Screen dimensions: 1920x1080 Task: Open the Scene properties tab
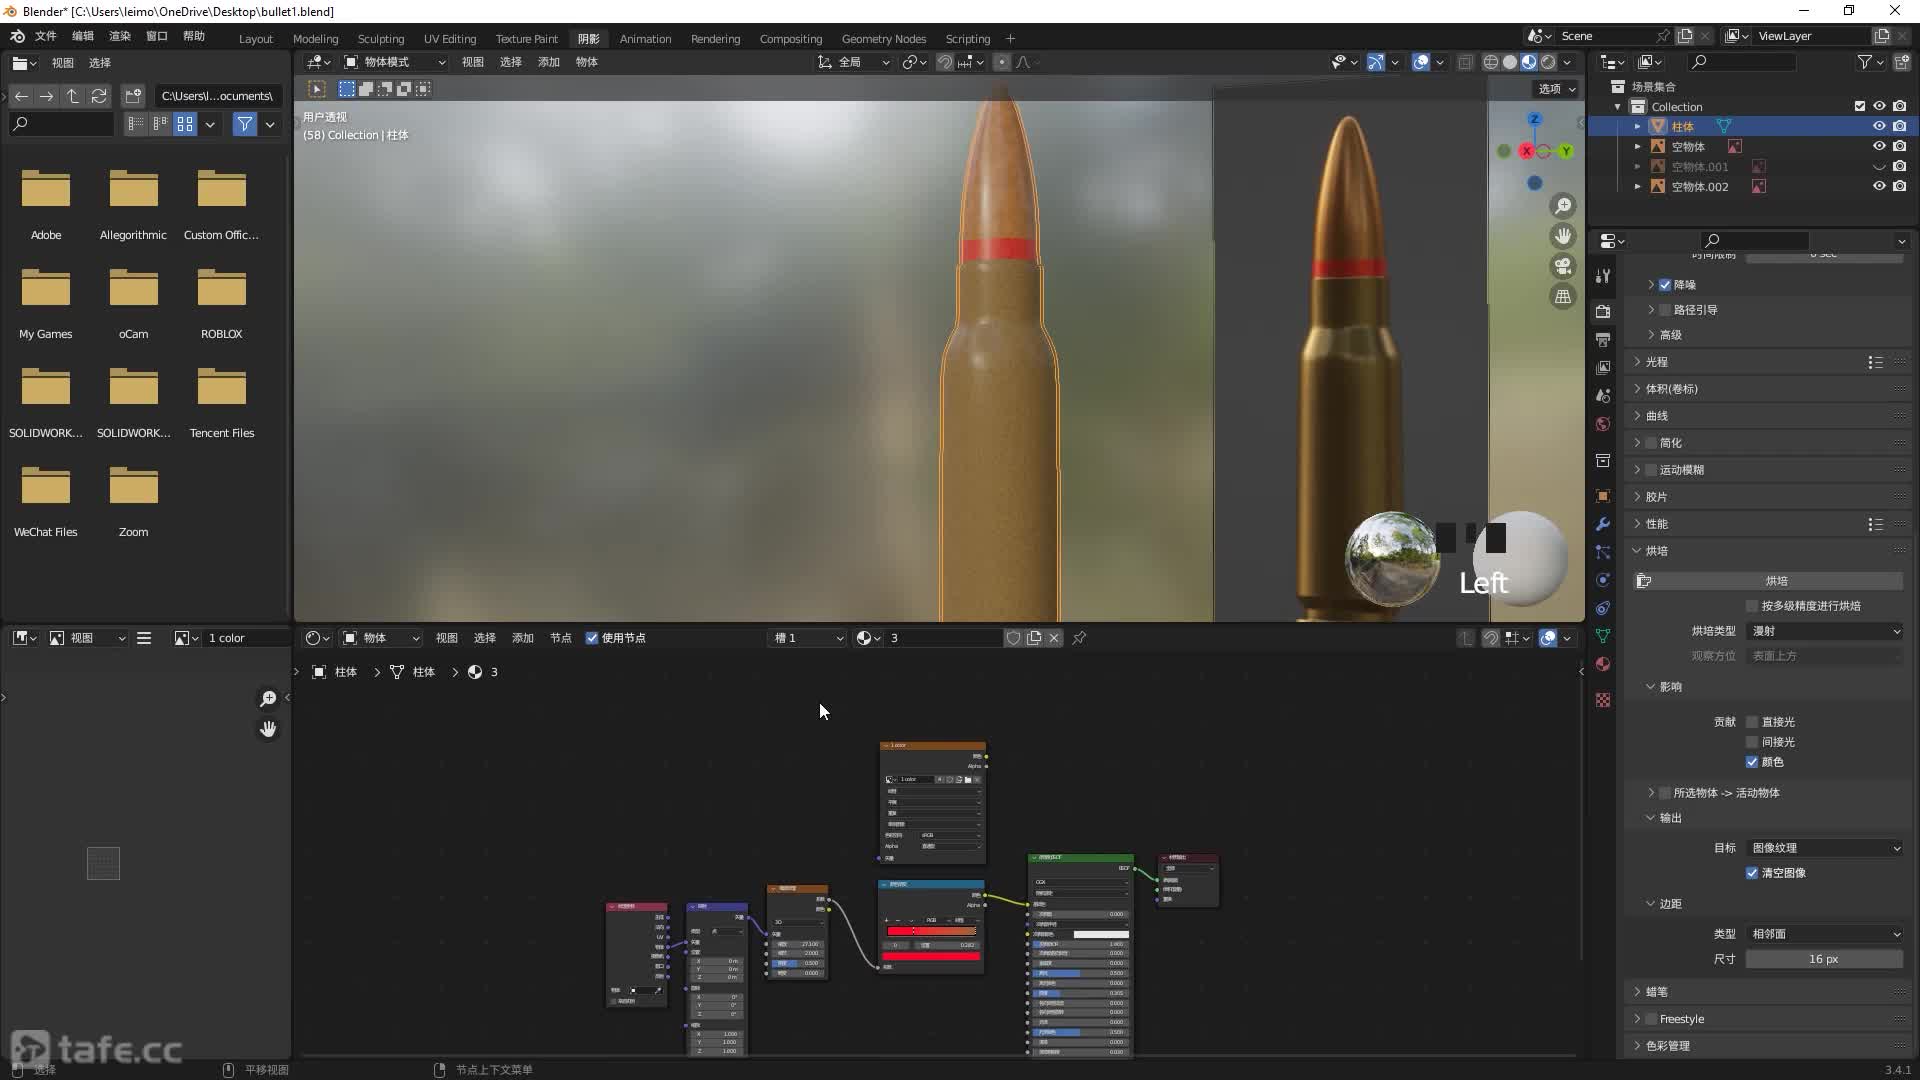[1603, 396]
